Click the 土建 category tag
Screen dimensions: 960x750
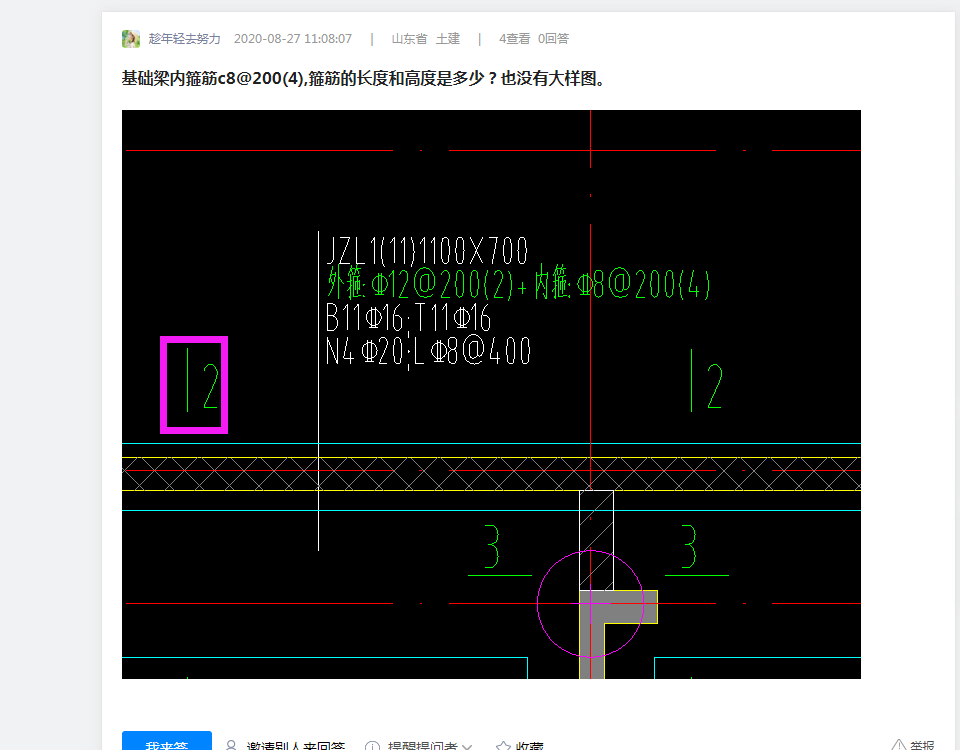coord(448,39)
